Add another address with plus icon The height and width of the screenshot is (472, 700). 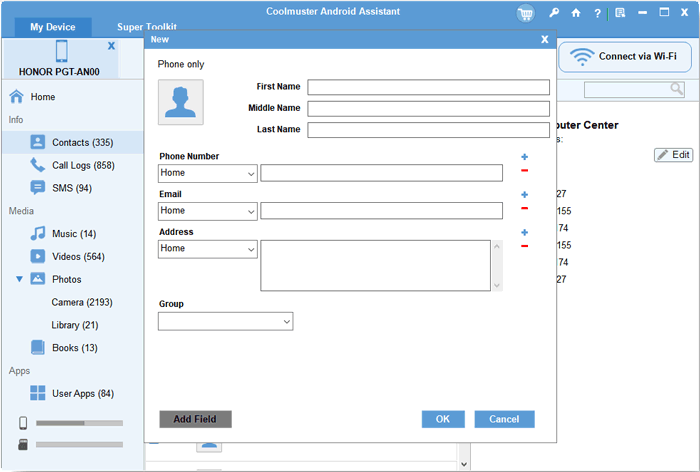(525, 232)
